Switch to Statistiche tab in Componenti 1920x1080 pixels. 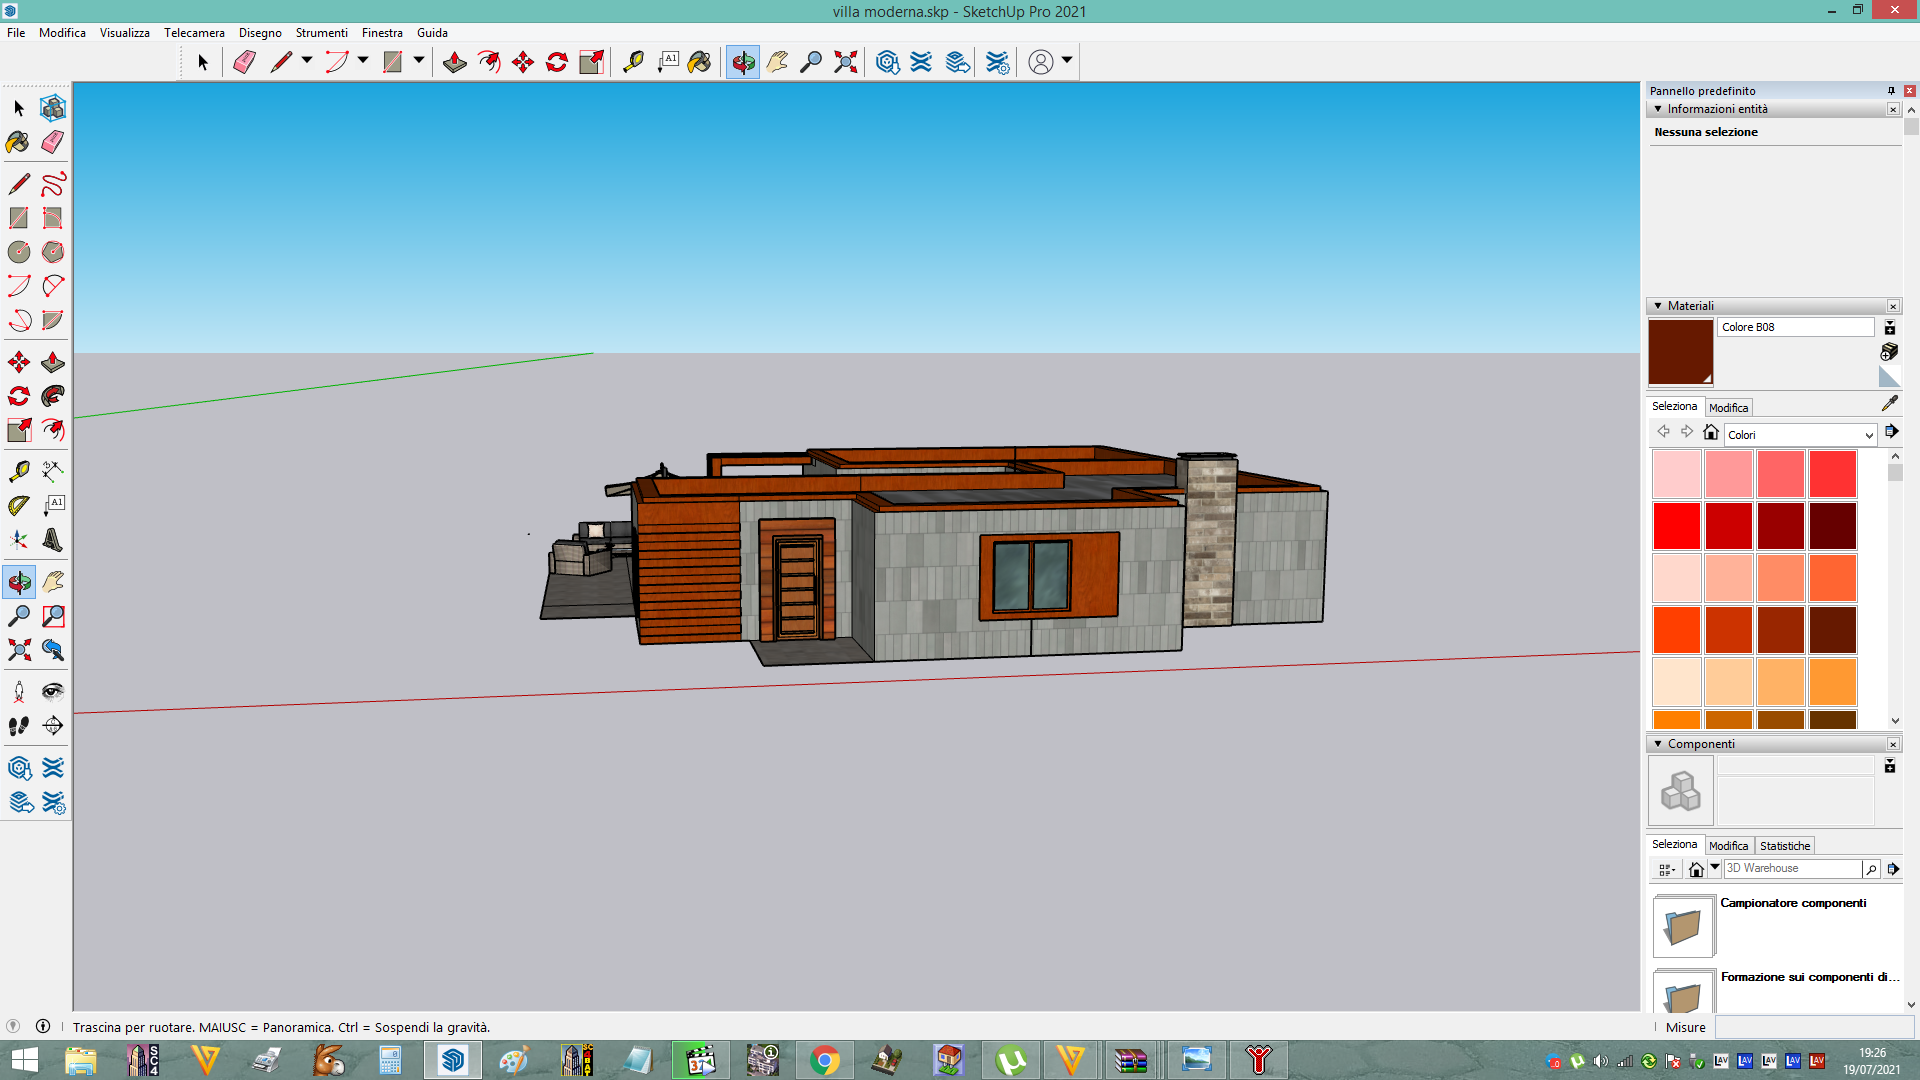(1785, 846)
